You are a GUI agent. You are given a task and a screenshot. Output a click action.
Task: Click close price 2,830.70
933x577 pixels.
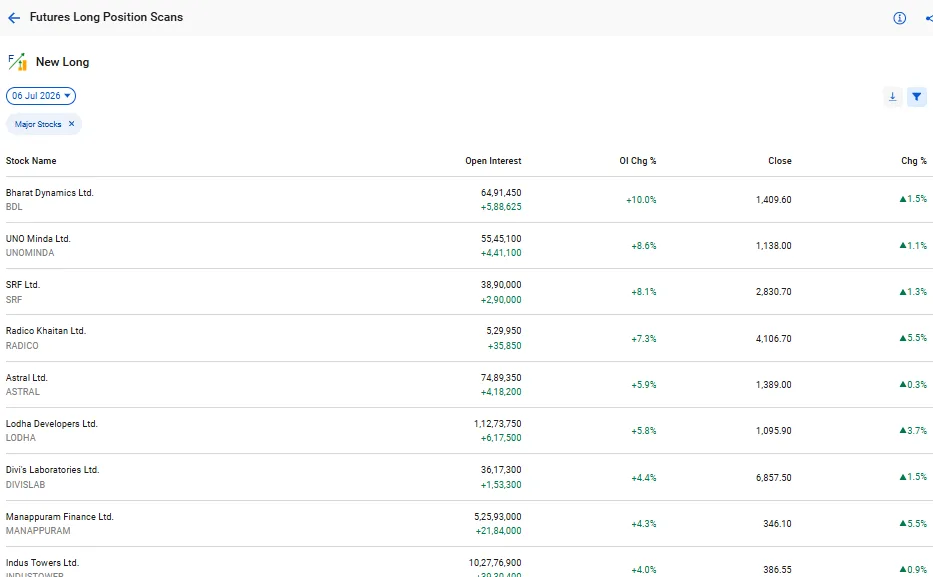point(774,292)
